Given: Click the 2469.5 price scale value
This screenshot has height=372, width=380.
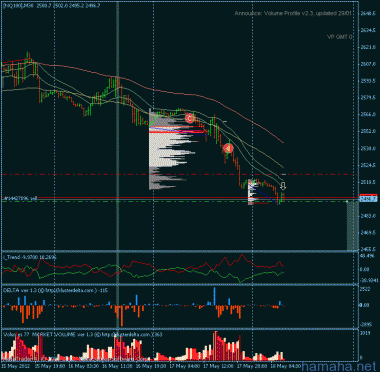Looking at the screenshot, I should (x=369, y=232).
